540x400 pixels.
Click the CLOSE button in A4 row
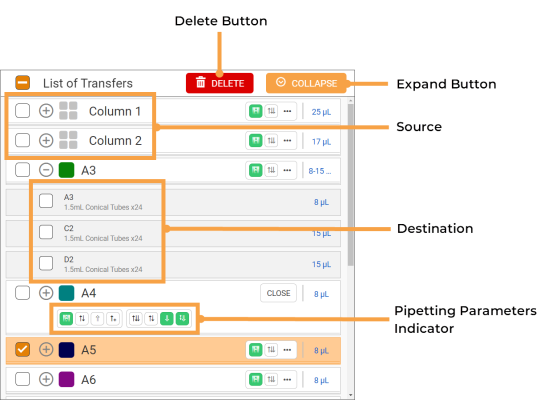[278, 293]
